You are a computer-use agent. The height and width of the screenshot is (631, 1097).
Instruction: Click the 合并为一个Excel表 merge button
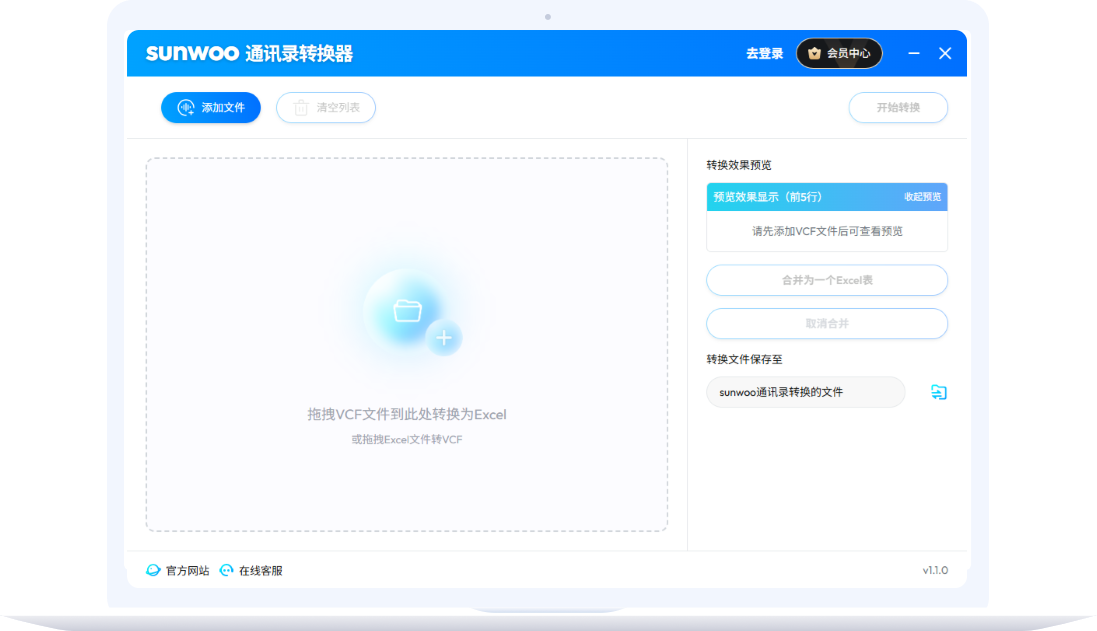[x=826, y=280]
